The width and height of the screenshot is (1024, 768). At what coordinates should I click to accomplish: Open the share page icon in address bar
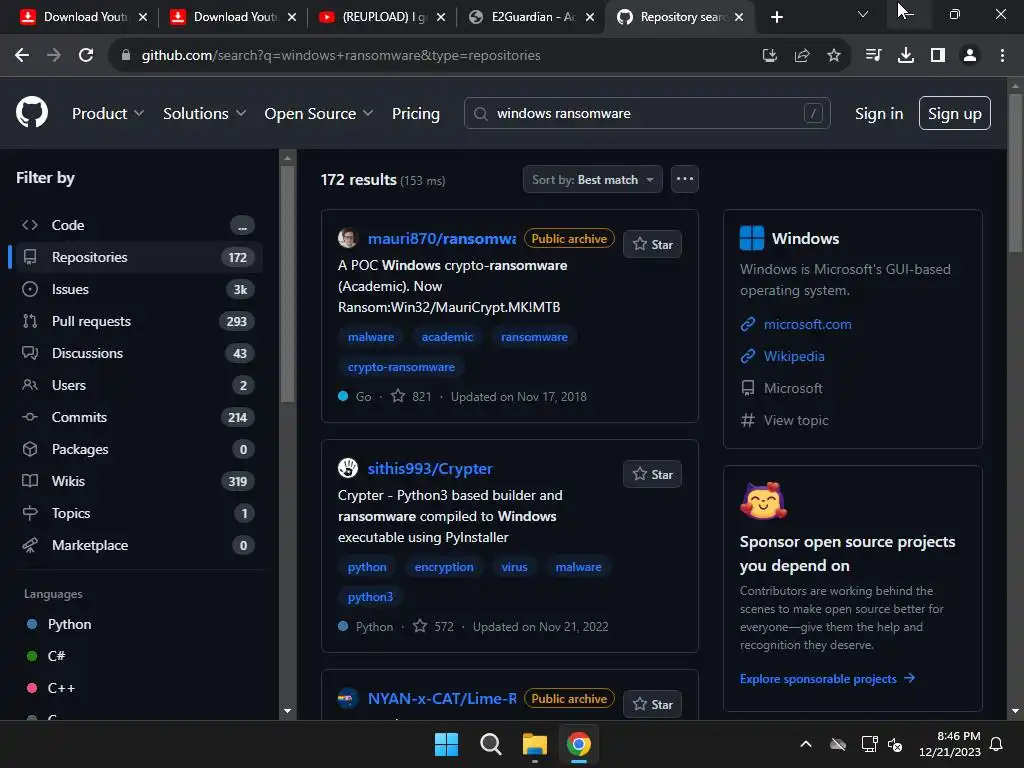pyautogui.click(x=802, y=56)
